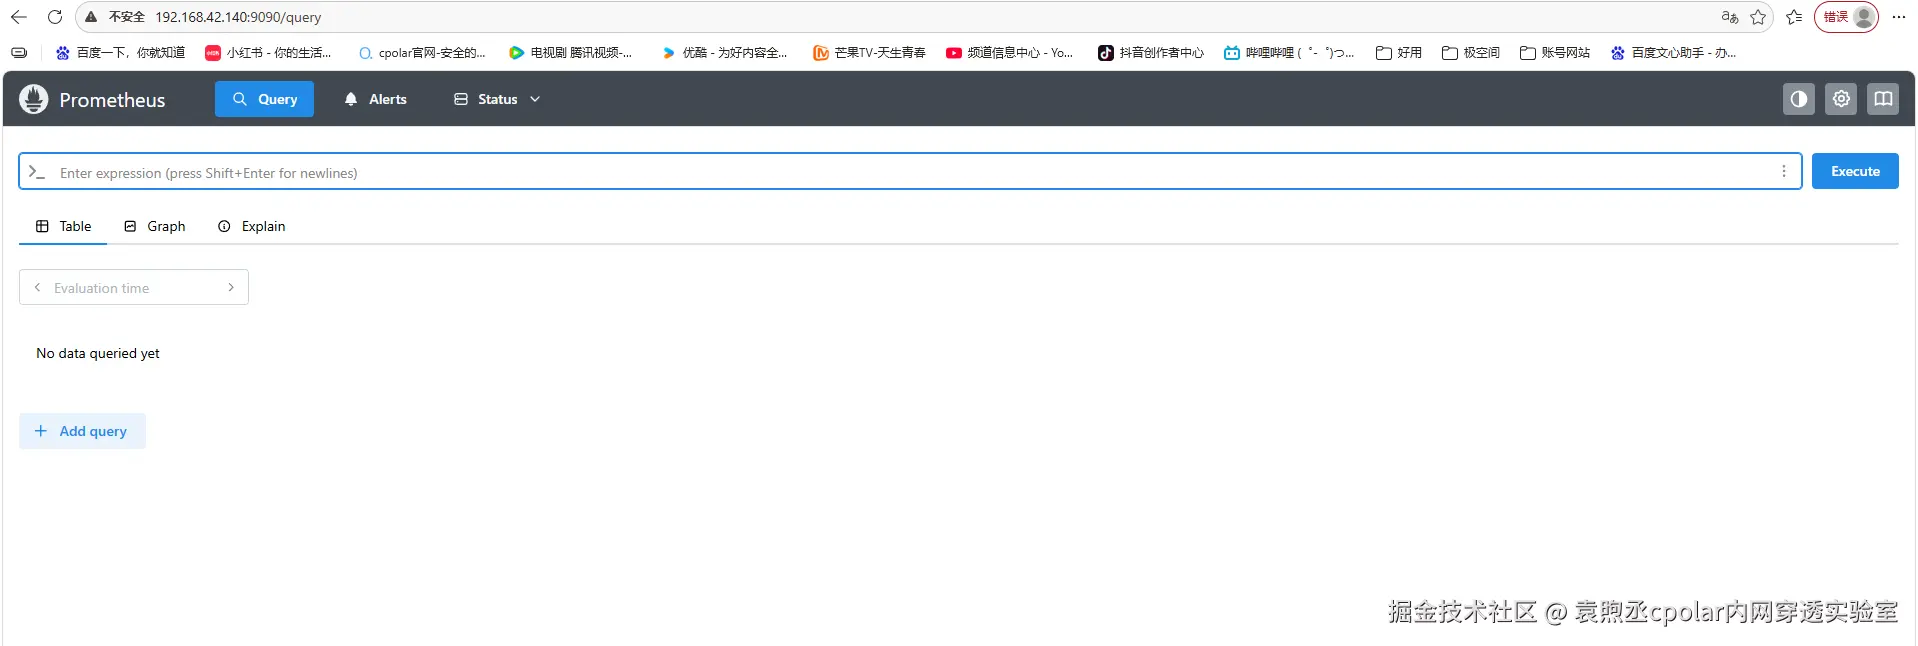Click the browser profile avatar button
1918x646 pixels.
(x=1846, y=17)
